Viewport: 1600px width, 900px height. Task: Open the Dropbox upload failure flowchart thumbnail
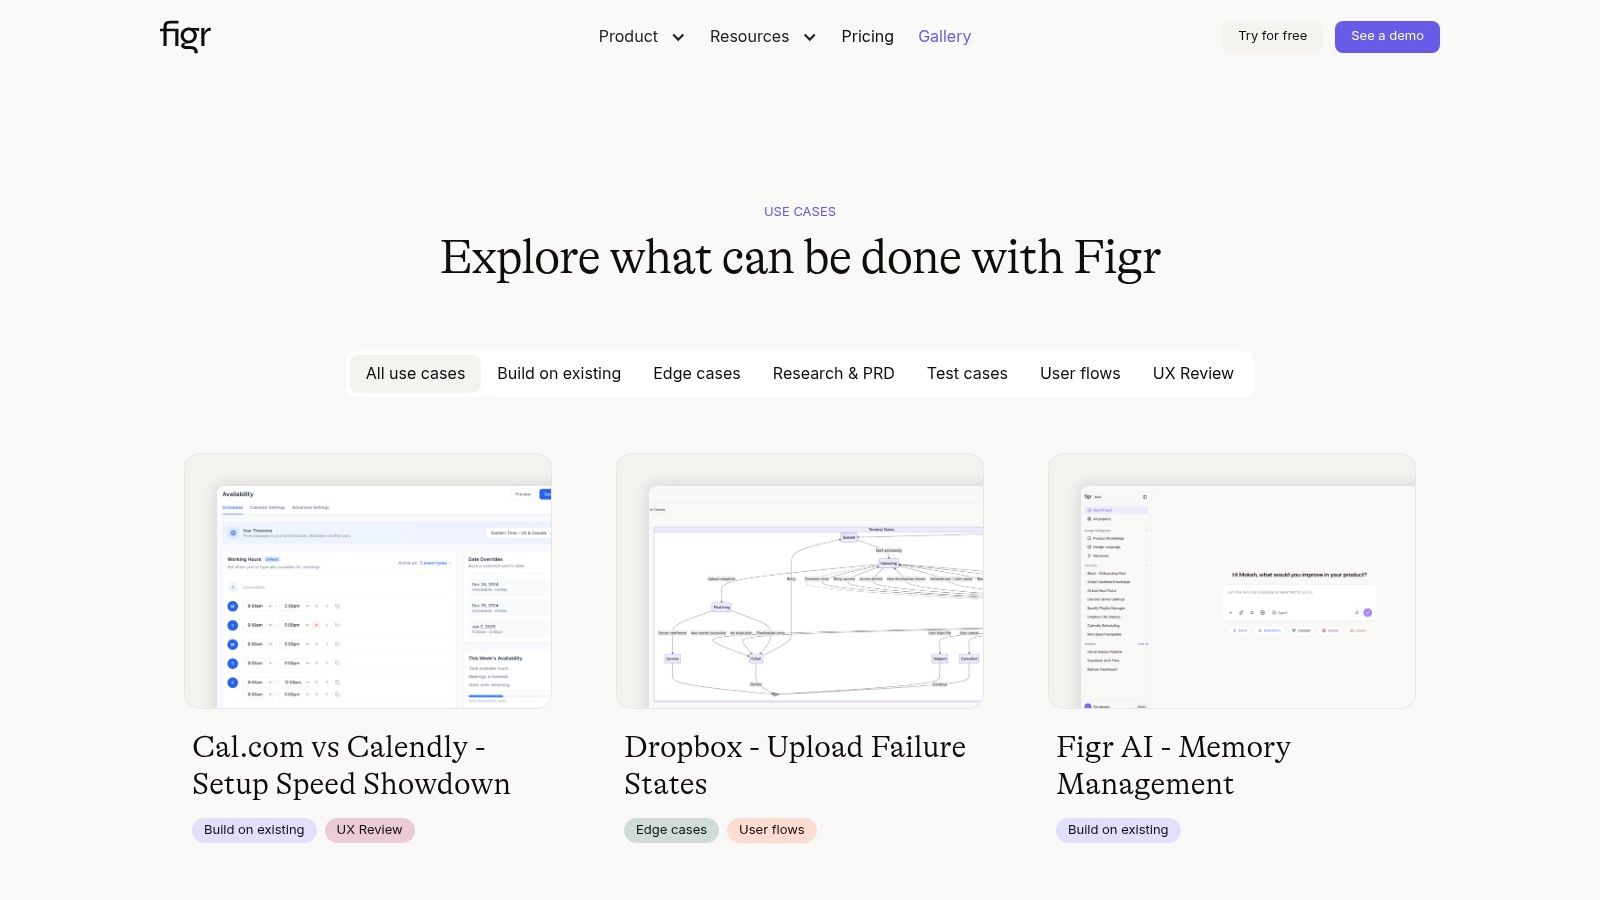800,581
